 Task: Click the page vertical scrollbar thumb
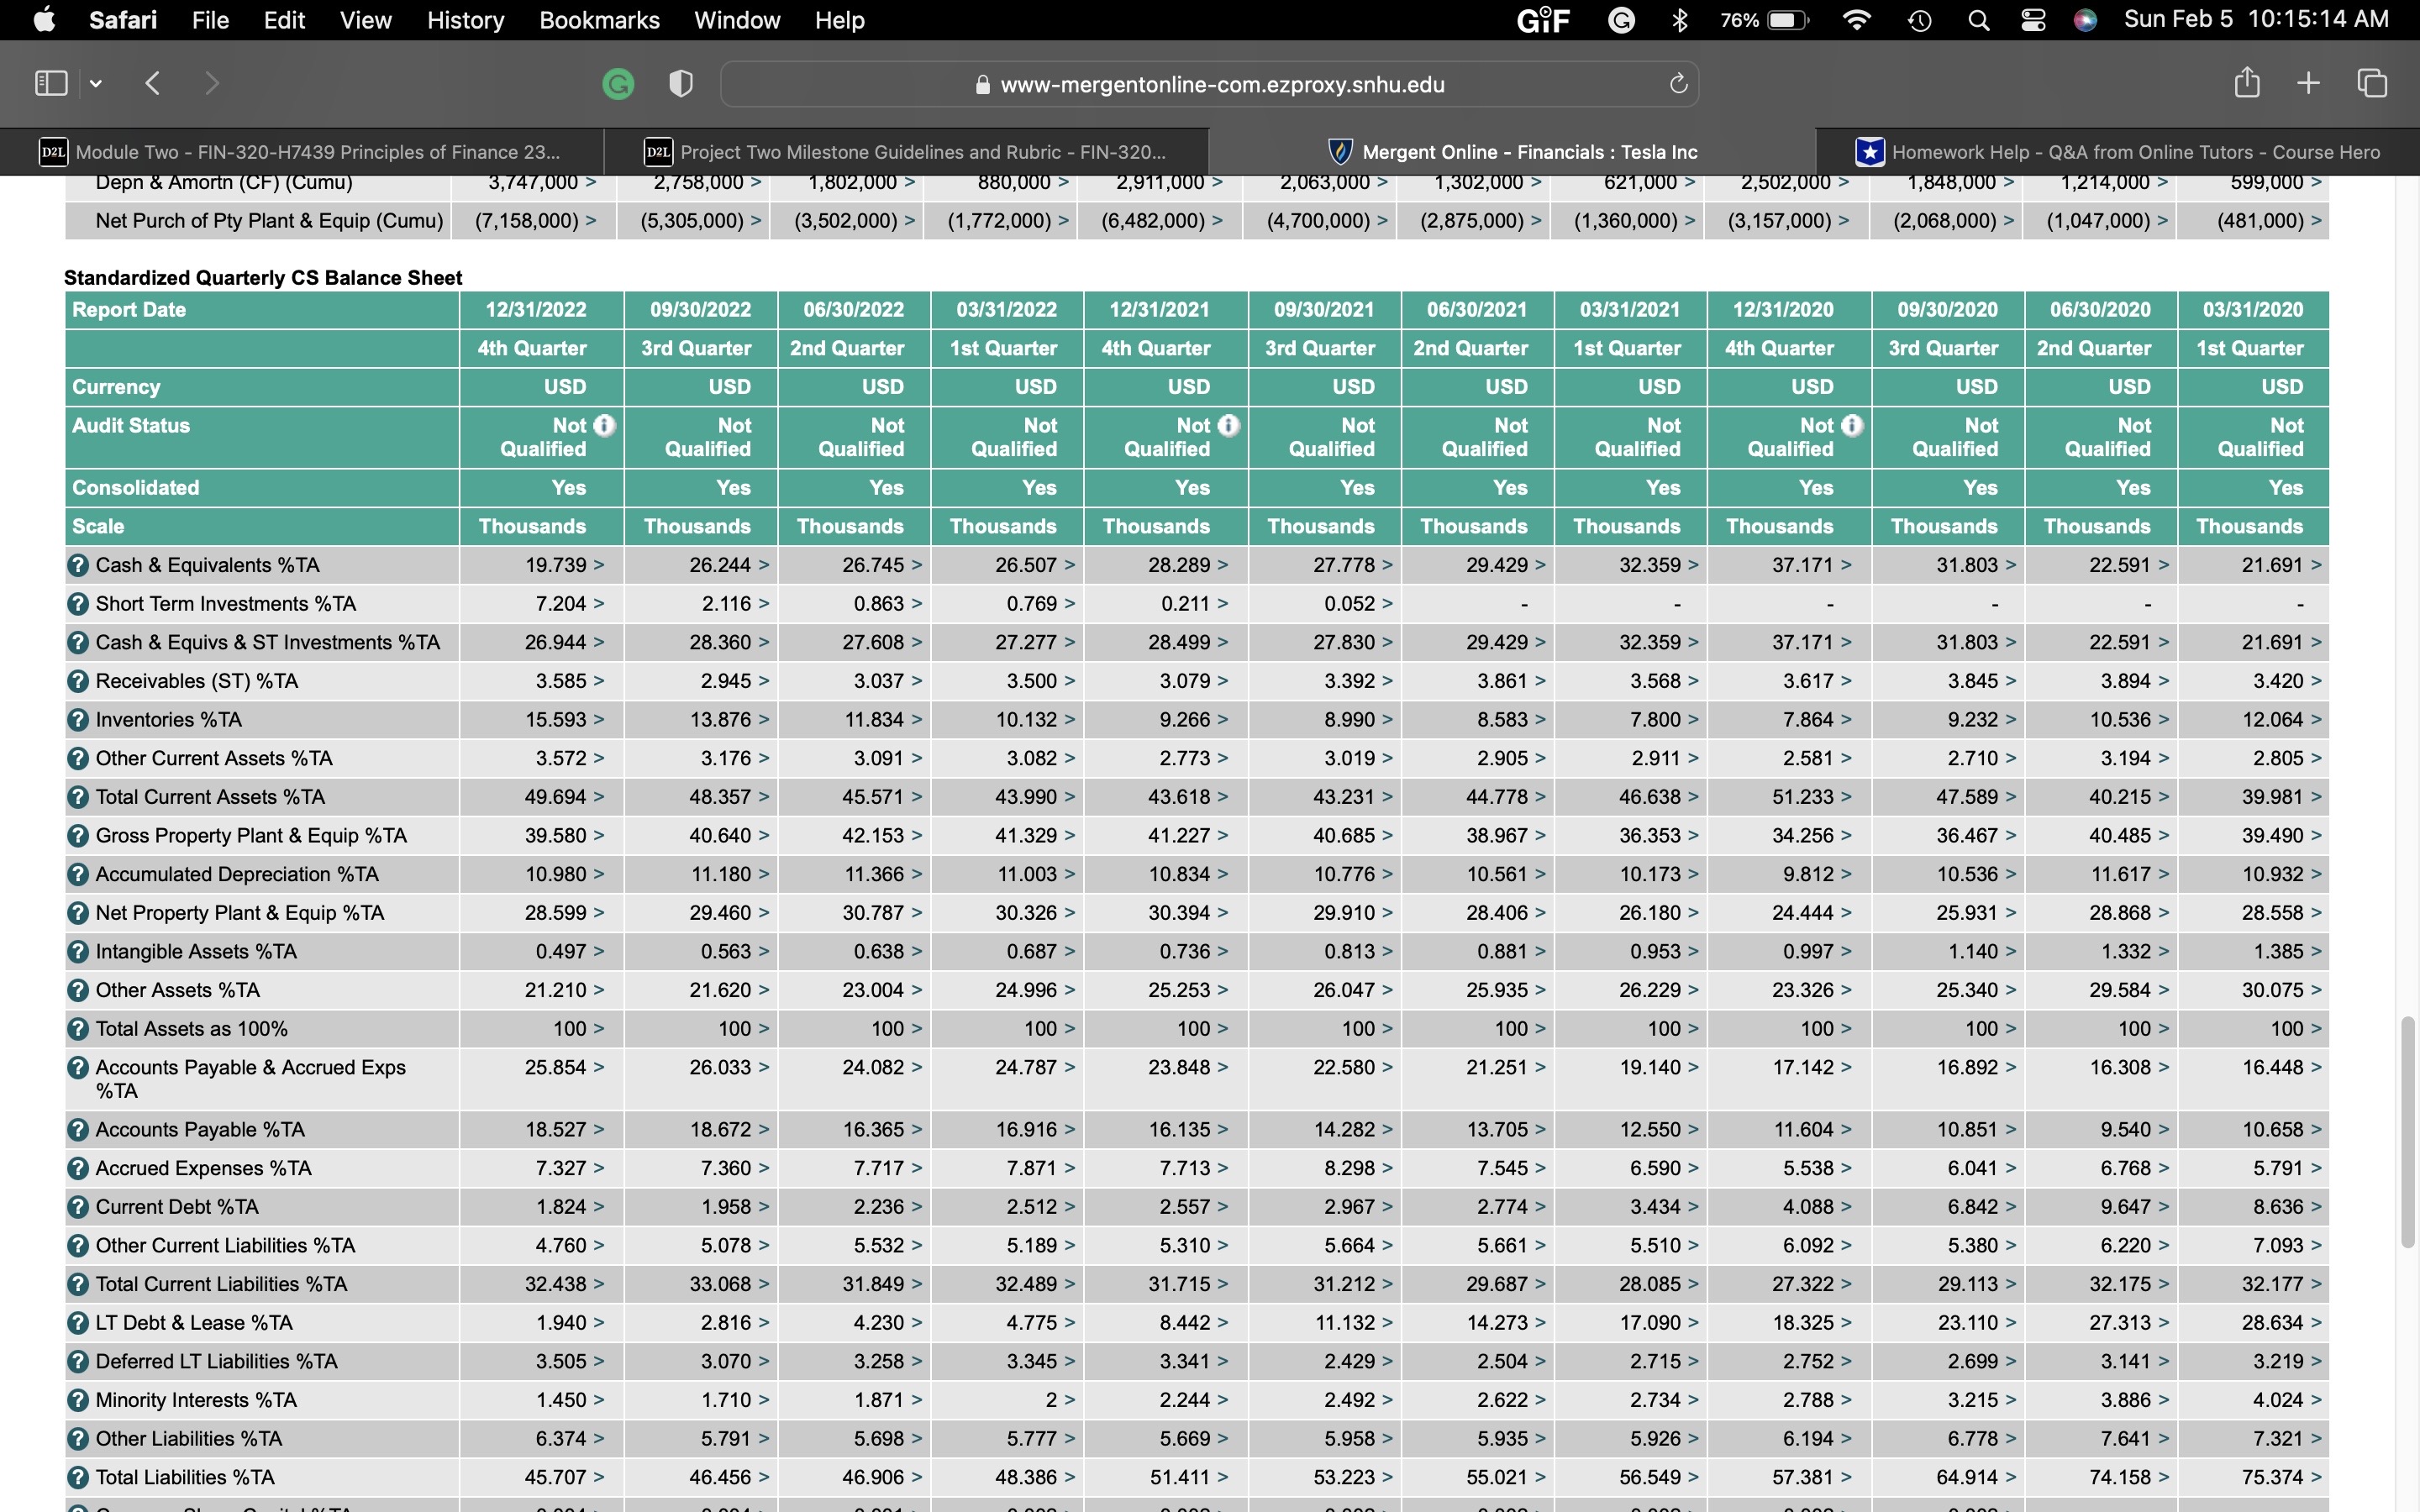2408,1132
